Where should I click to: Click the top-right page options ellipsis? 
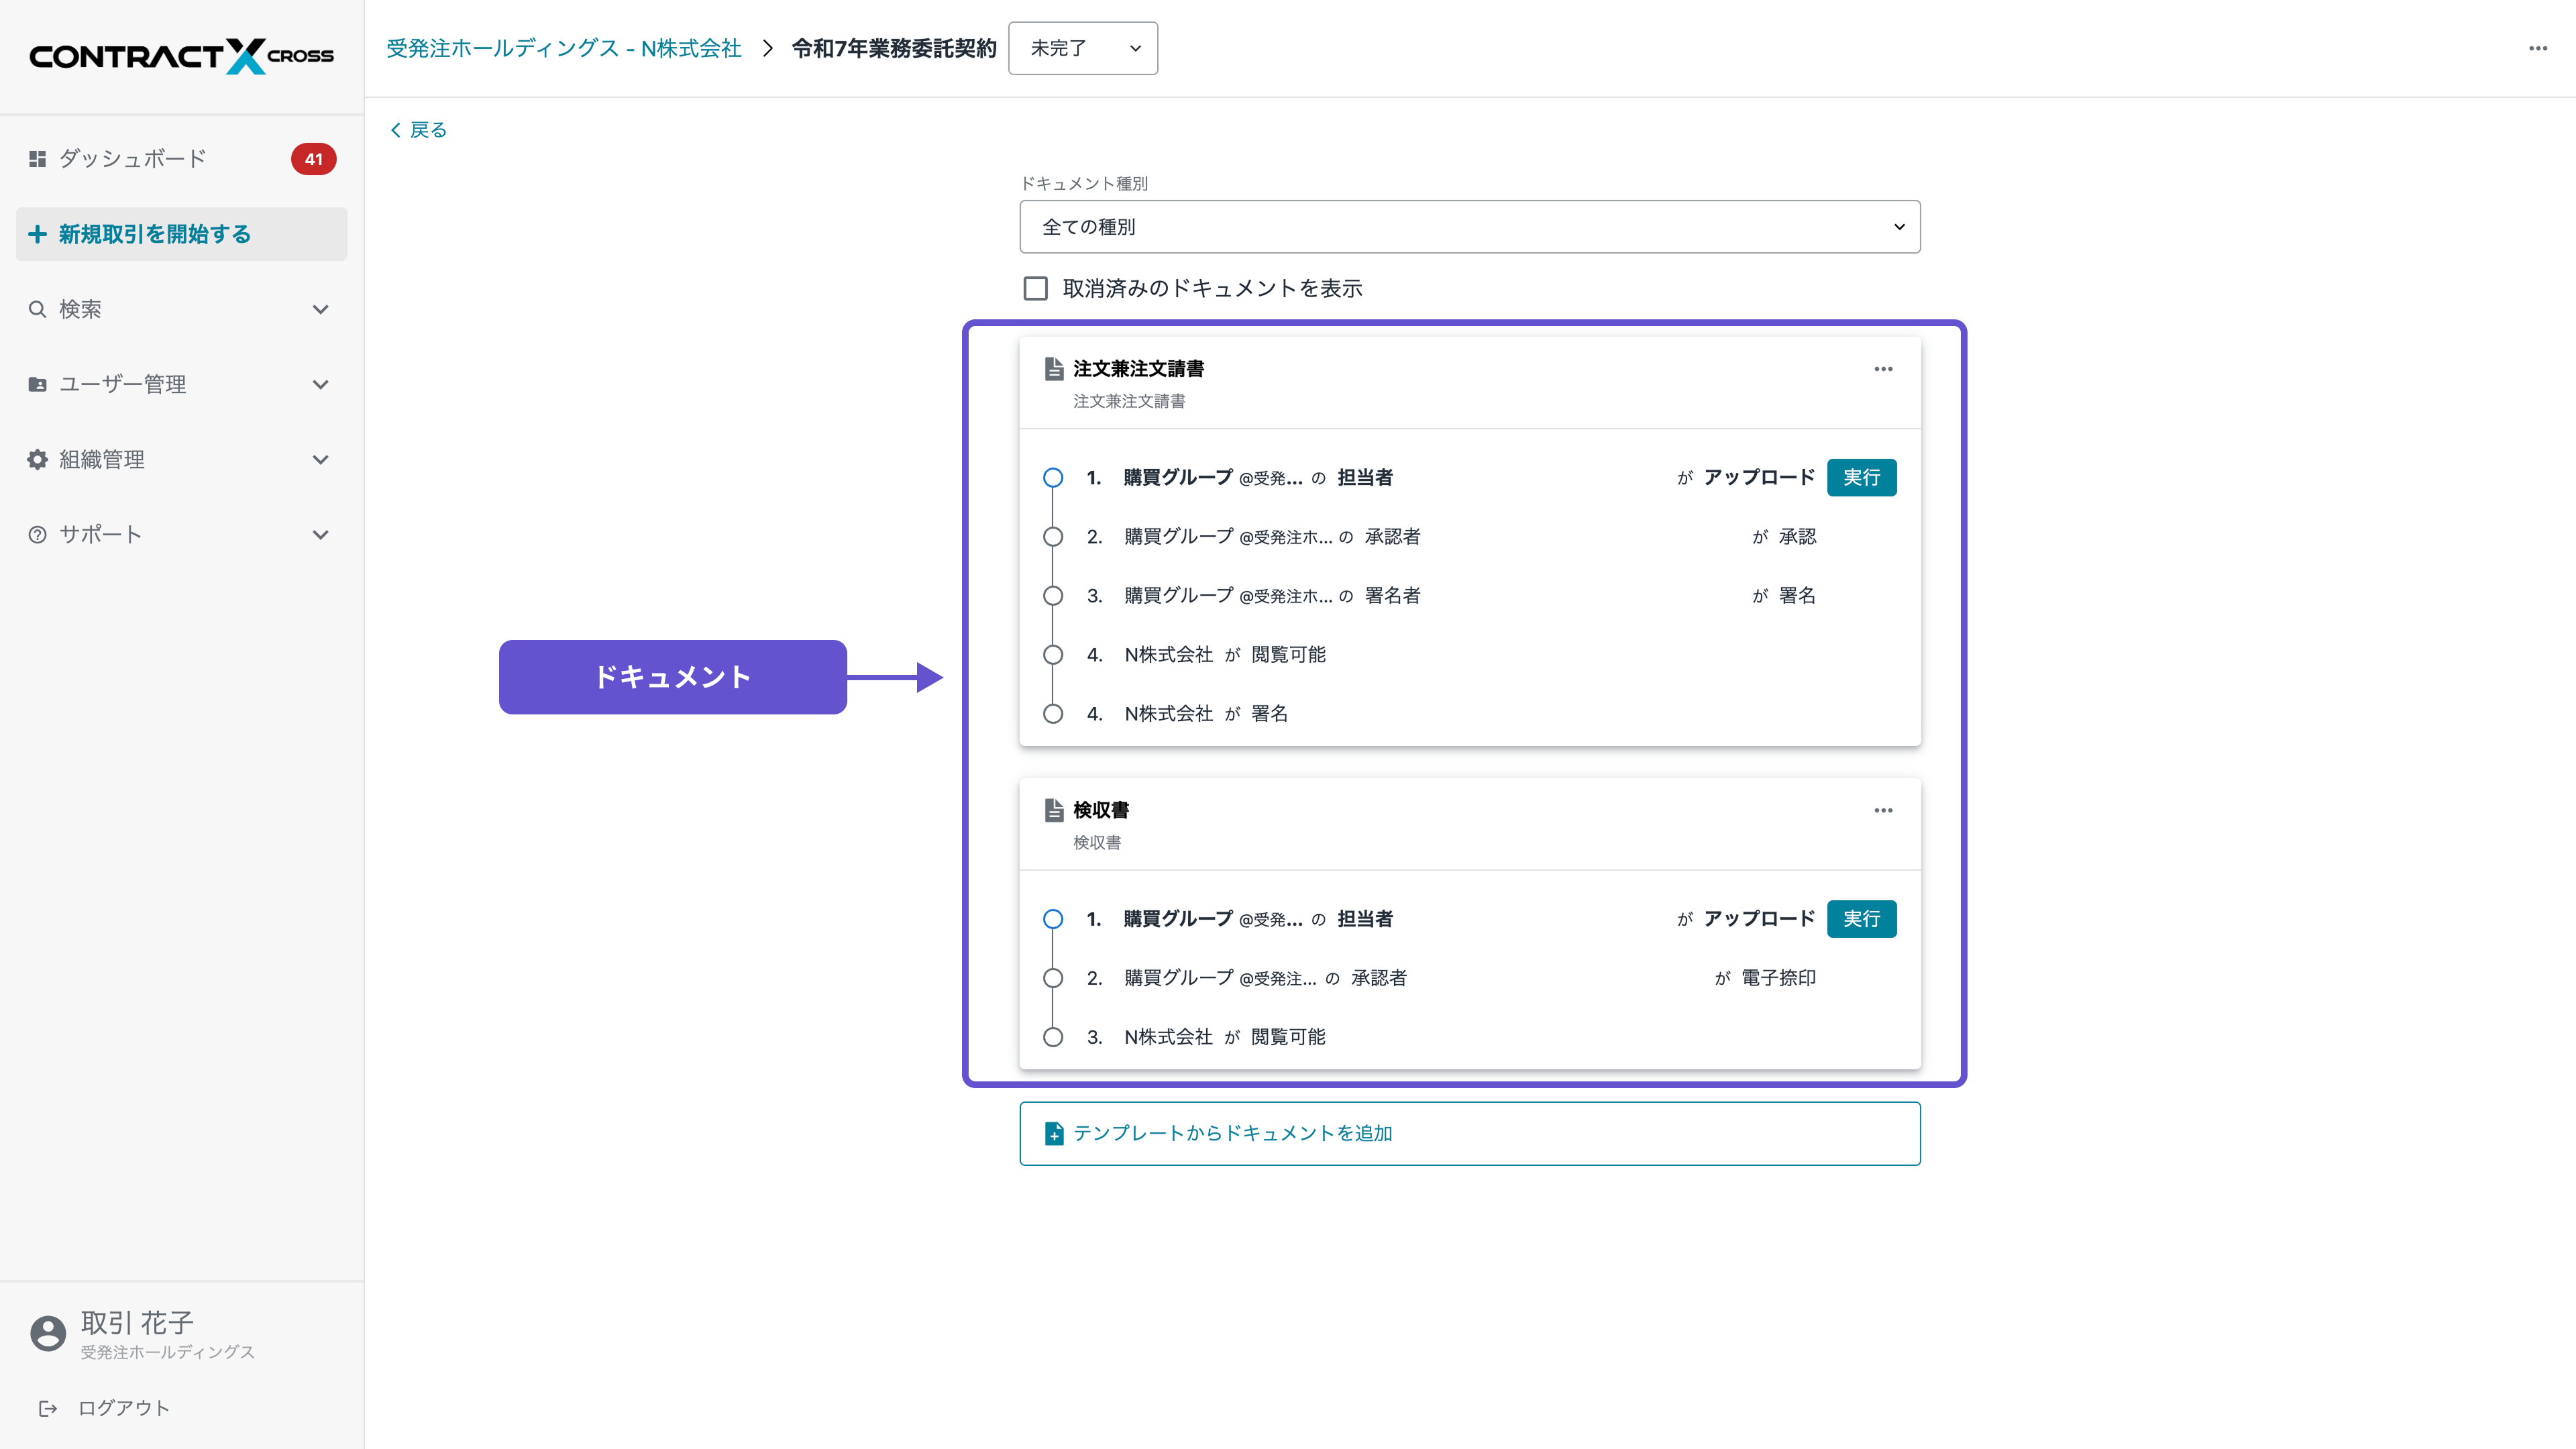2537,48
